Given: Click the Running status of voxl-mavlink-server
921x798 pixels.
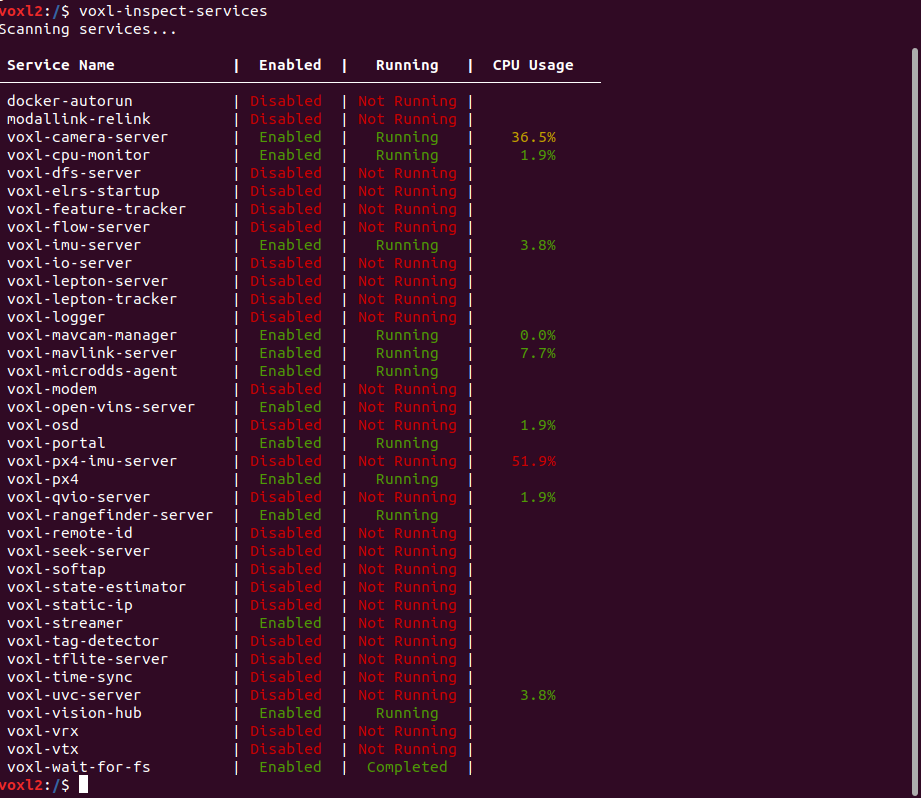Looking at the screenshot, I should [407, 353].
